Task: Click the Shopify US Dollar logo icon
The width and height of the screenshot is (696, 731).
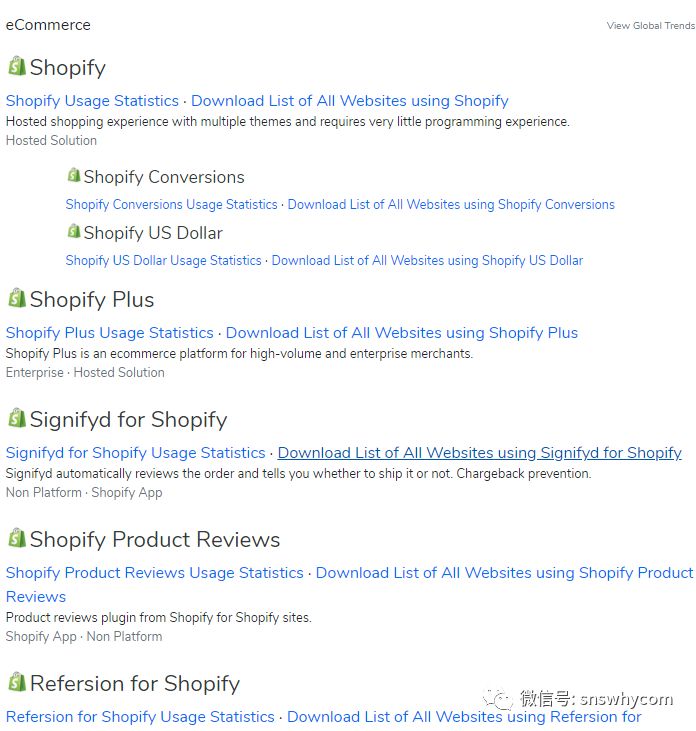Action: point(73,231)
